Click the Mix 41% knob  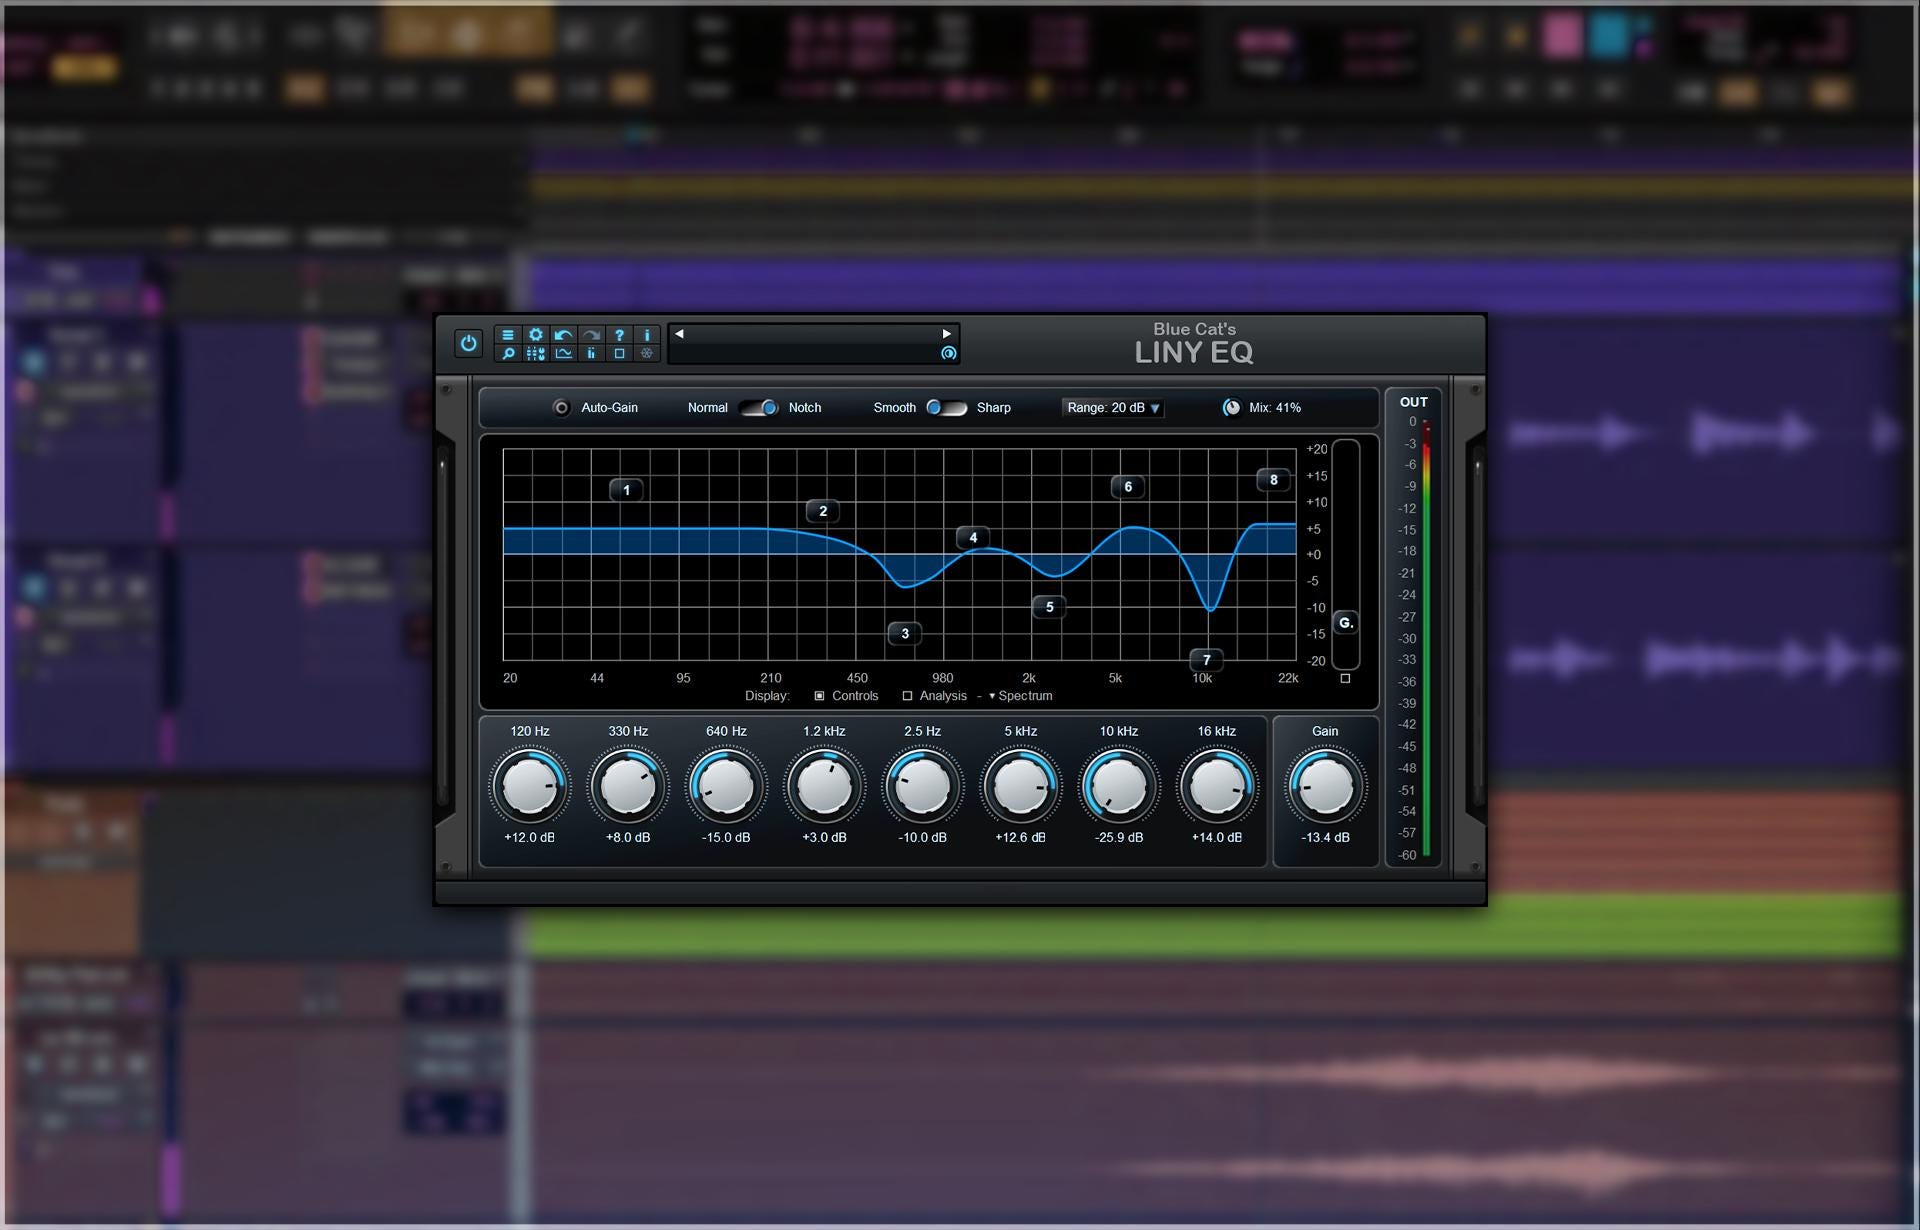pyautogui.click(x=1232, y=408)
